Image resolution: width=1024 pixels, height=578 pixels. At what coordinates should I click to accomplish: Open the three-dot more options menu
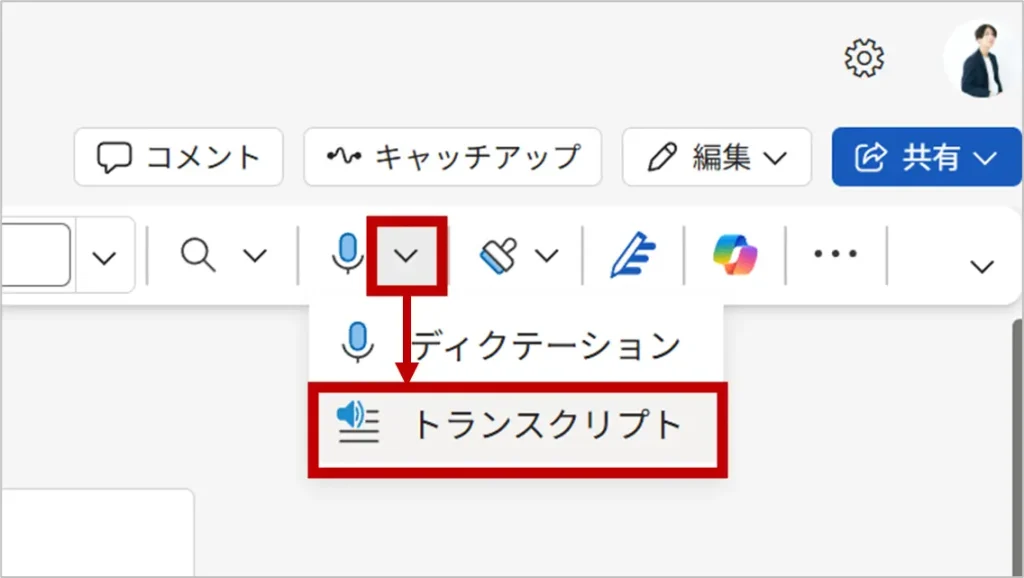point(835,253)
